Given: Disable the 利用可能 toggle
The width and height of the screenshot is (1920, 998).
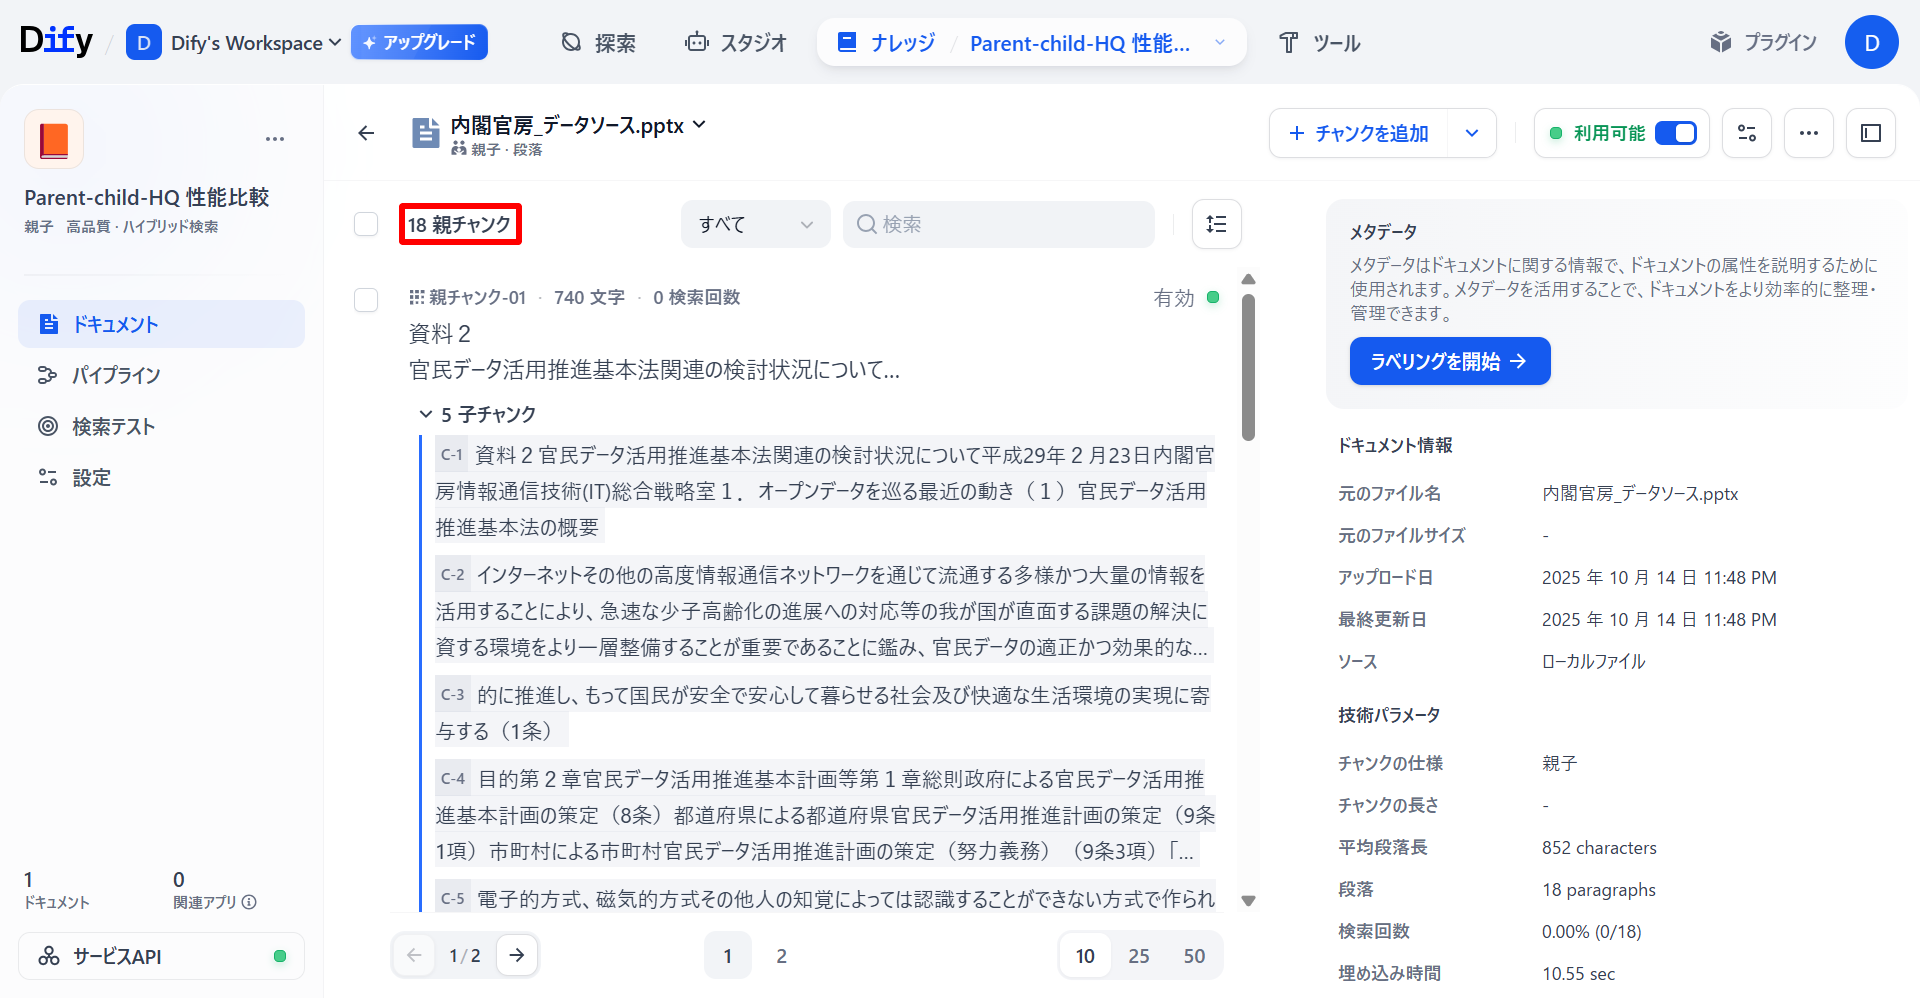Looking at the screenshot, I should coord(1676,132).
